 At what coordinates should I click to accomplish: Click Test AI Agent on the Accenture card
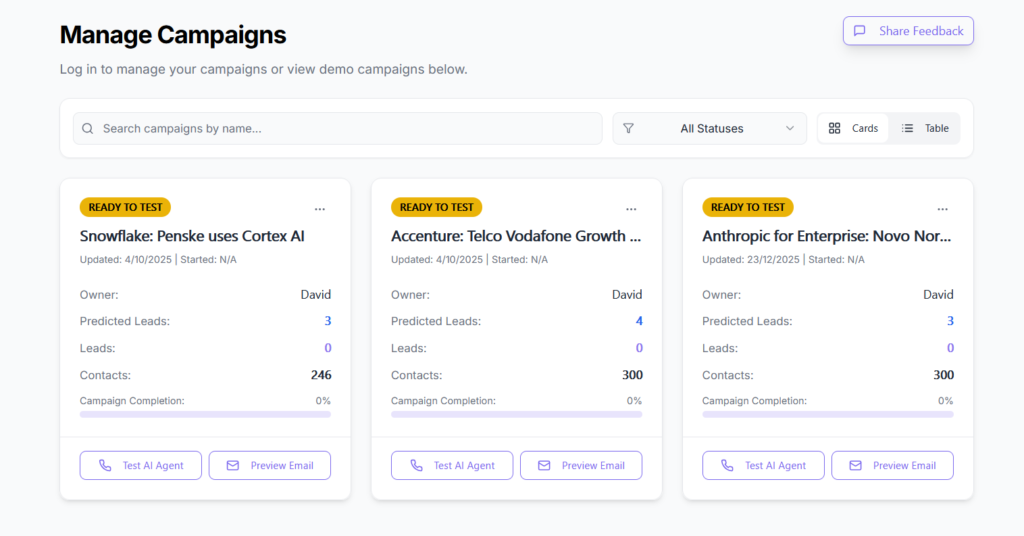(x=452, y=466)
